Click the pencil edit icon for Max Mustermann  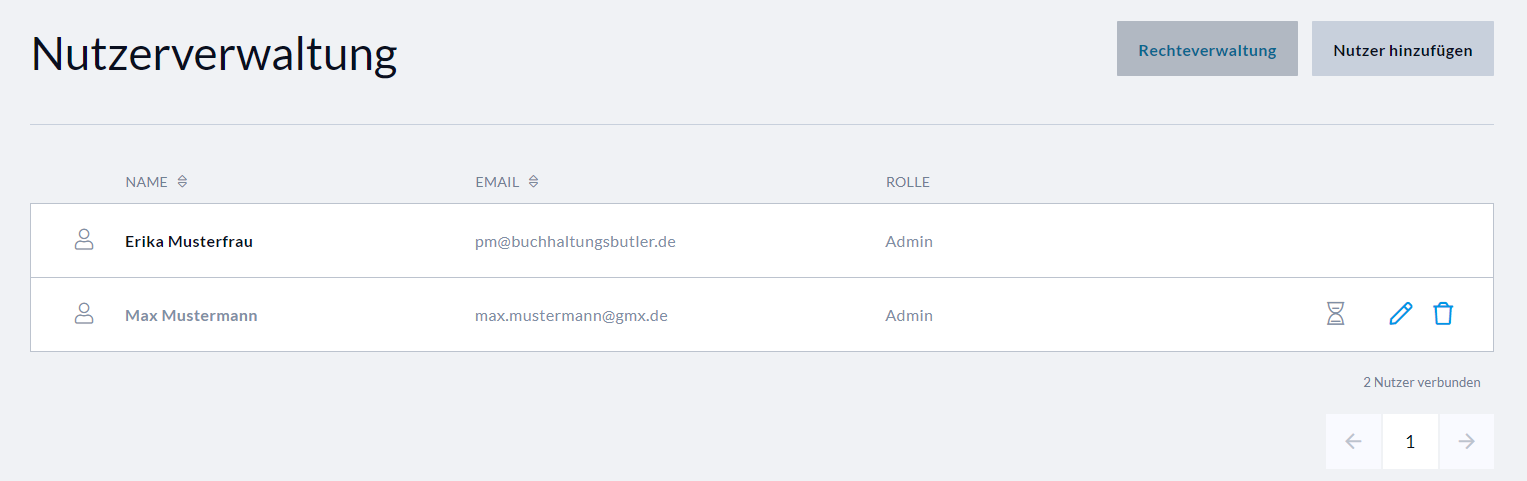1401,314
